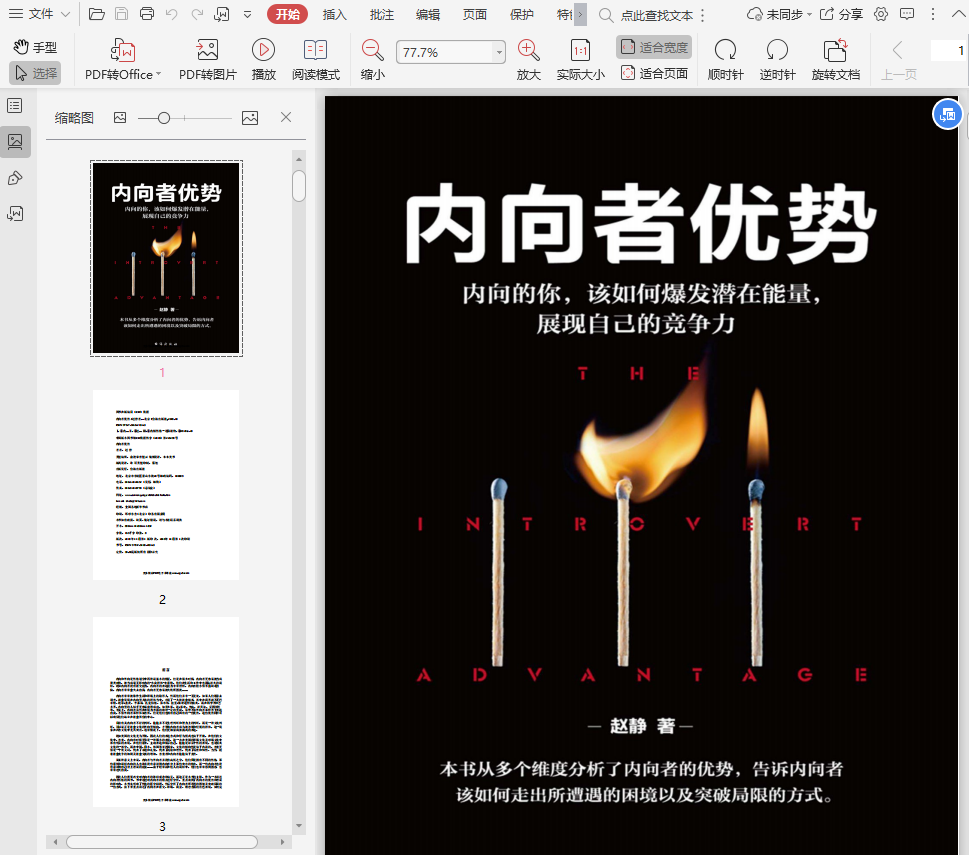Screen dimensions: 969x855
Task: Open the annotations sidebar pen icon
Action: 15,179
